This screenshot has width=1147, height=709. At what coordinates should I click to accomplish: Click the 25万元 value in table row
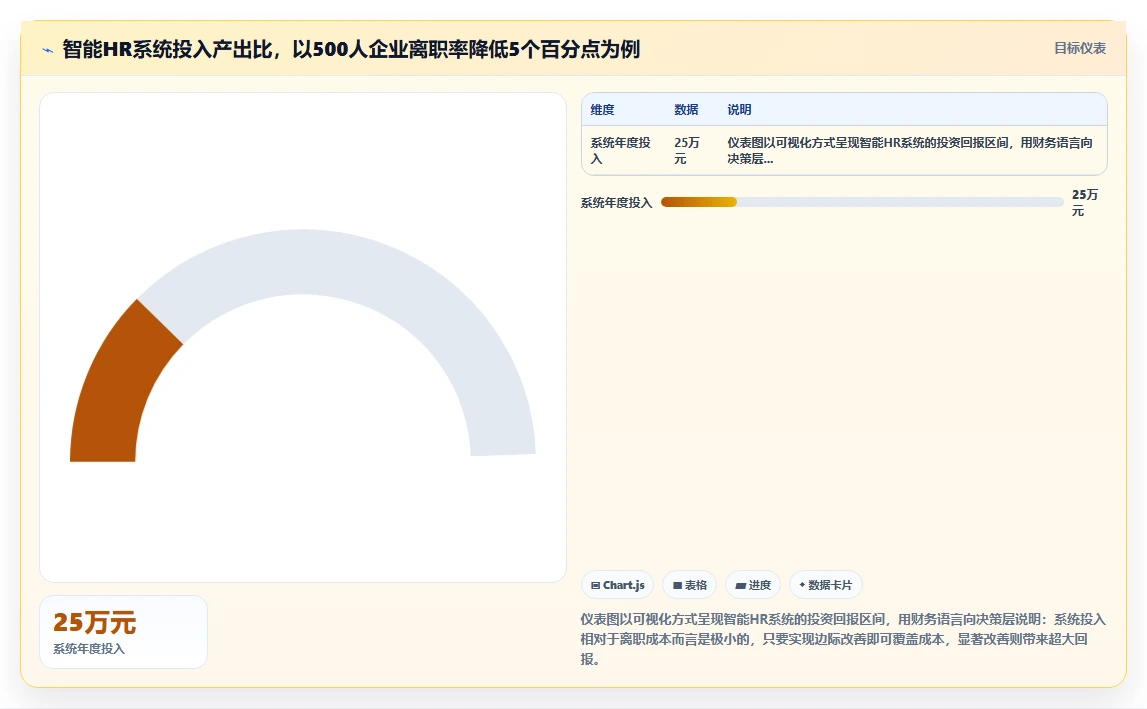pos(687,151)
